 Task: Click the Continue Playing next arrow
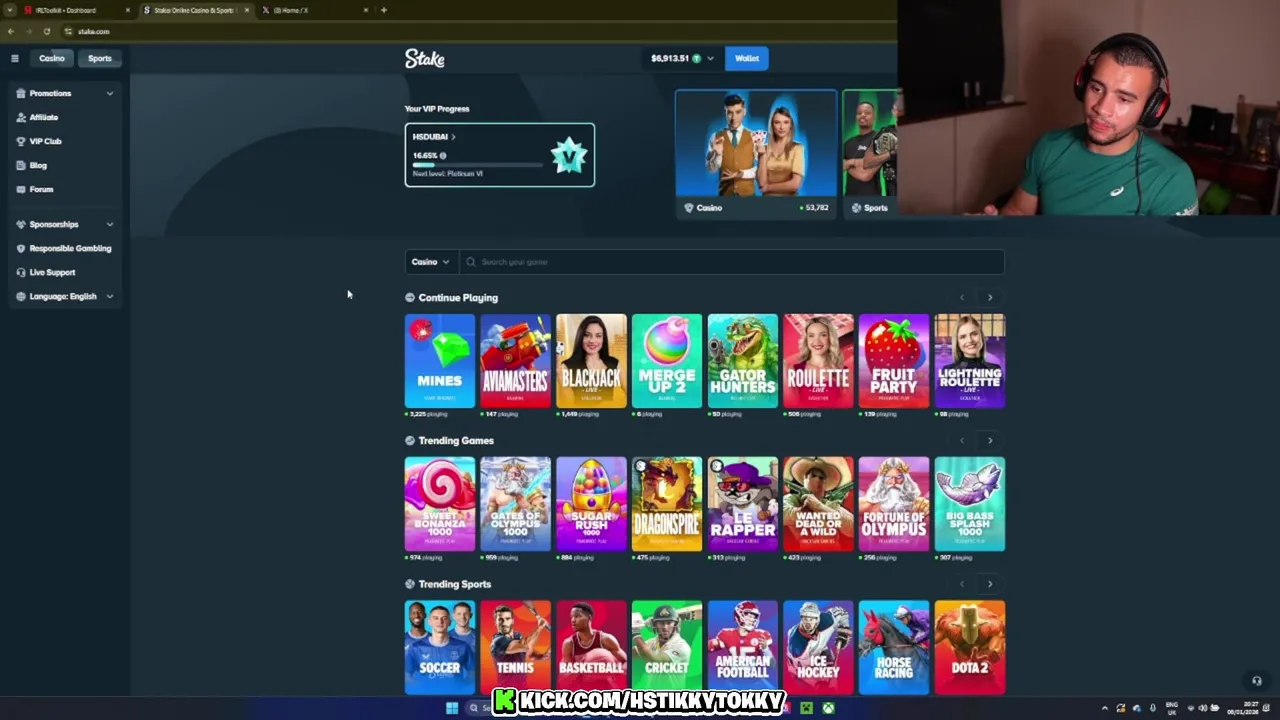tap(990, 297)
